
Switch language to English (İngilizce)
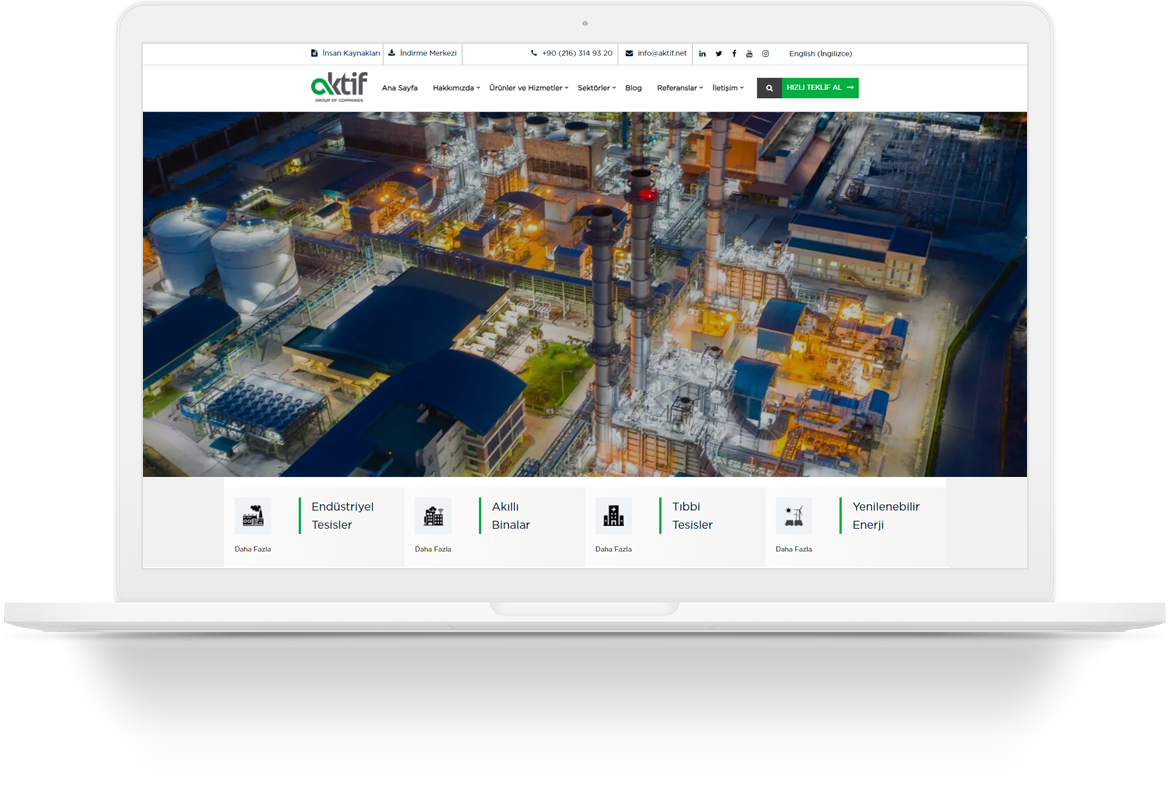click(x=820, y=54)
